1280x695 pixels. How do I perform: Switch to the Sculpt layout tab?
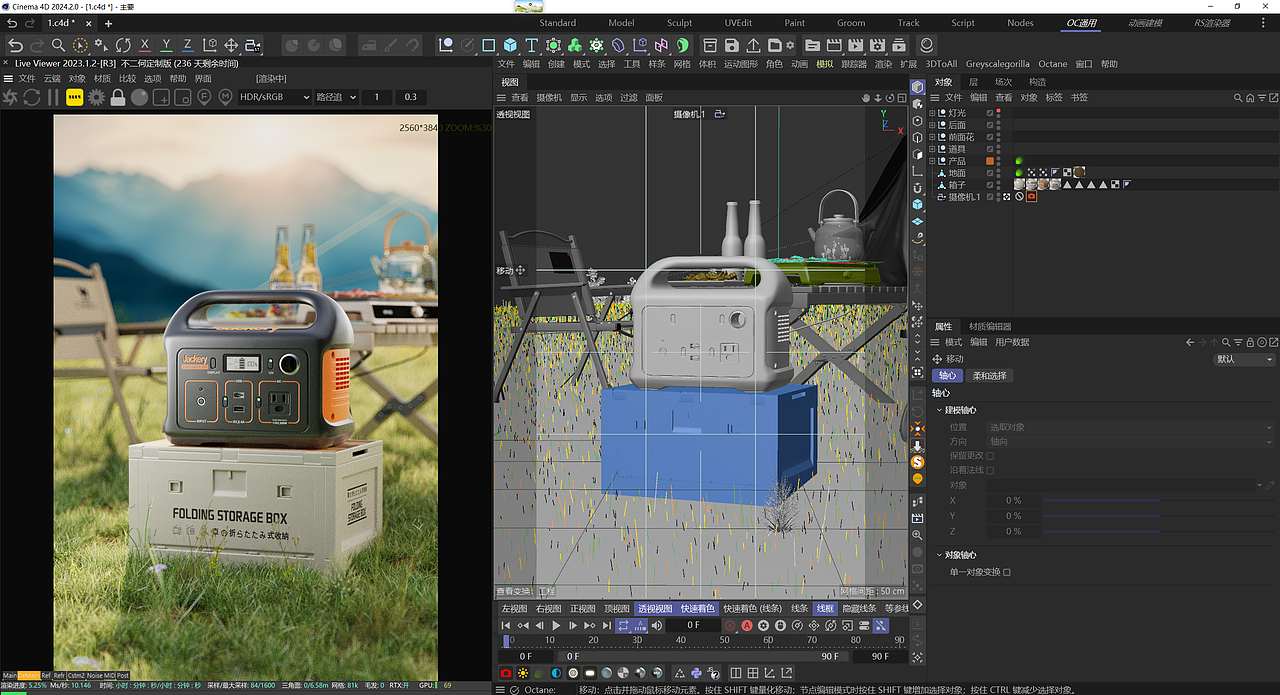pos(679,22)
